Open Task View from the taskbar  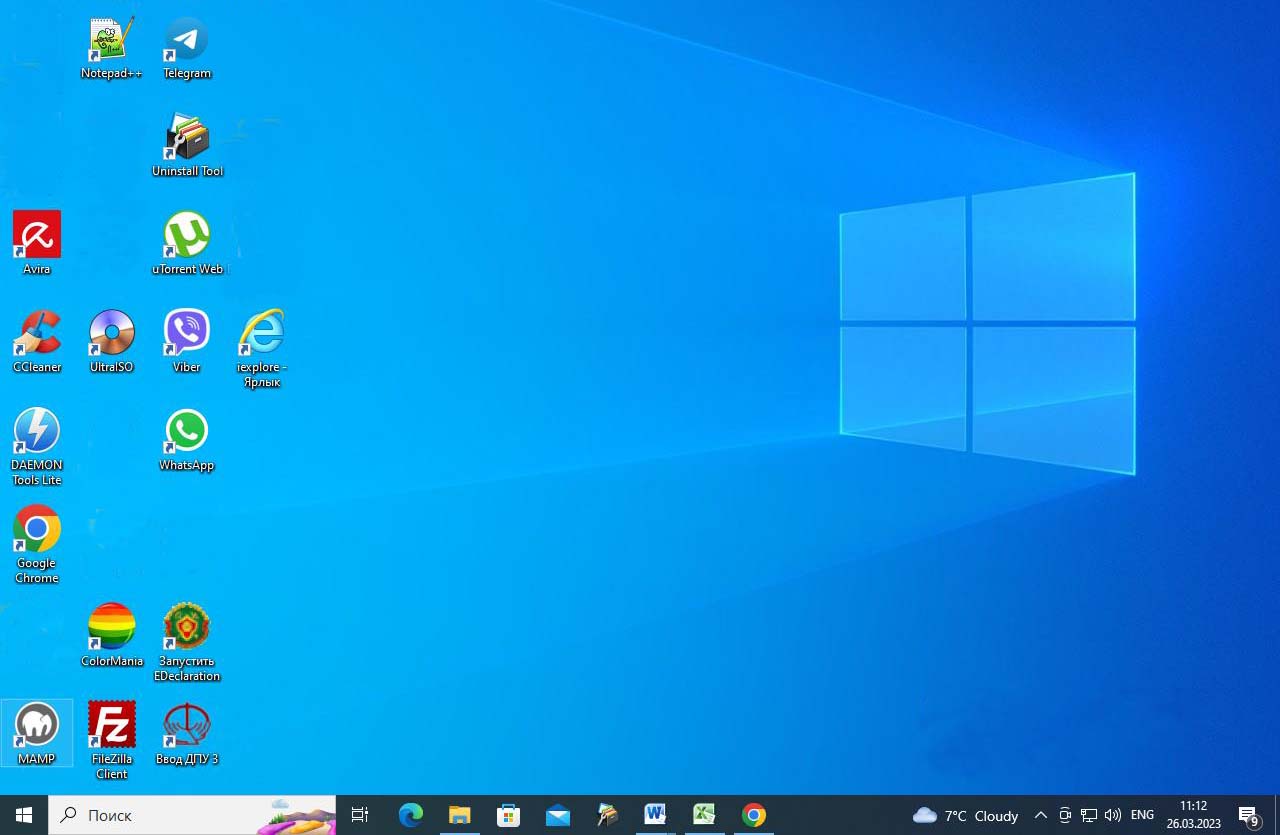(x=360, y=815)
